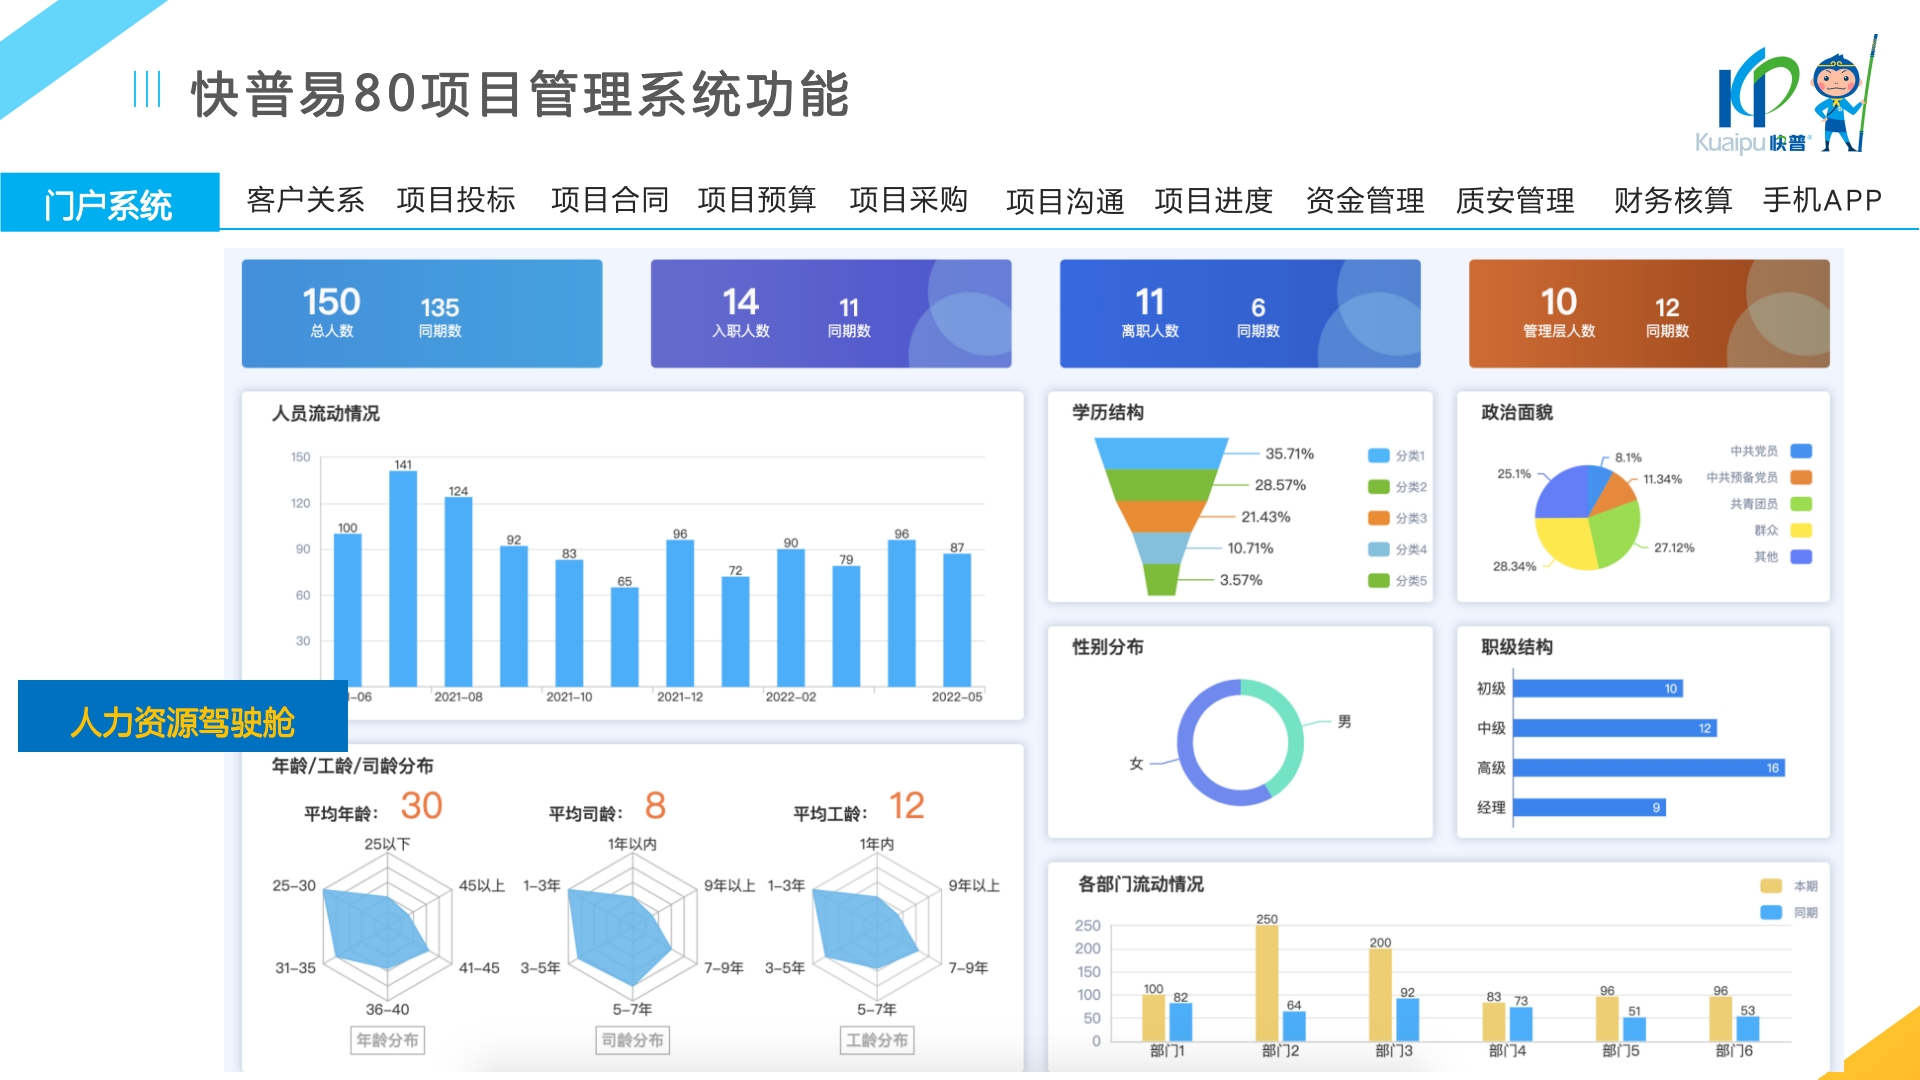Screen dimensions: 1920x1080
Task: Click the 150 总人数 card
Action: click(422, 313)
